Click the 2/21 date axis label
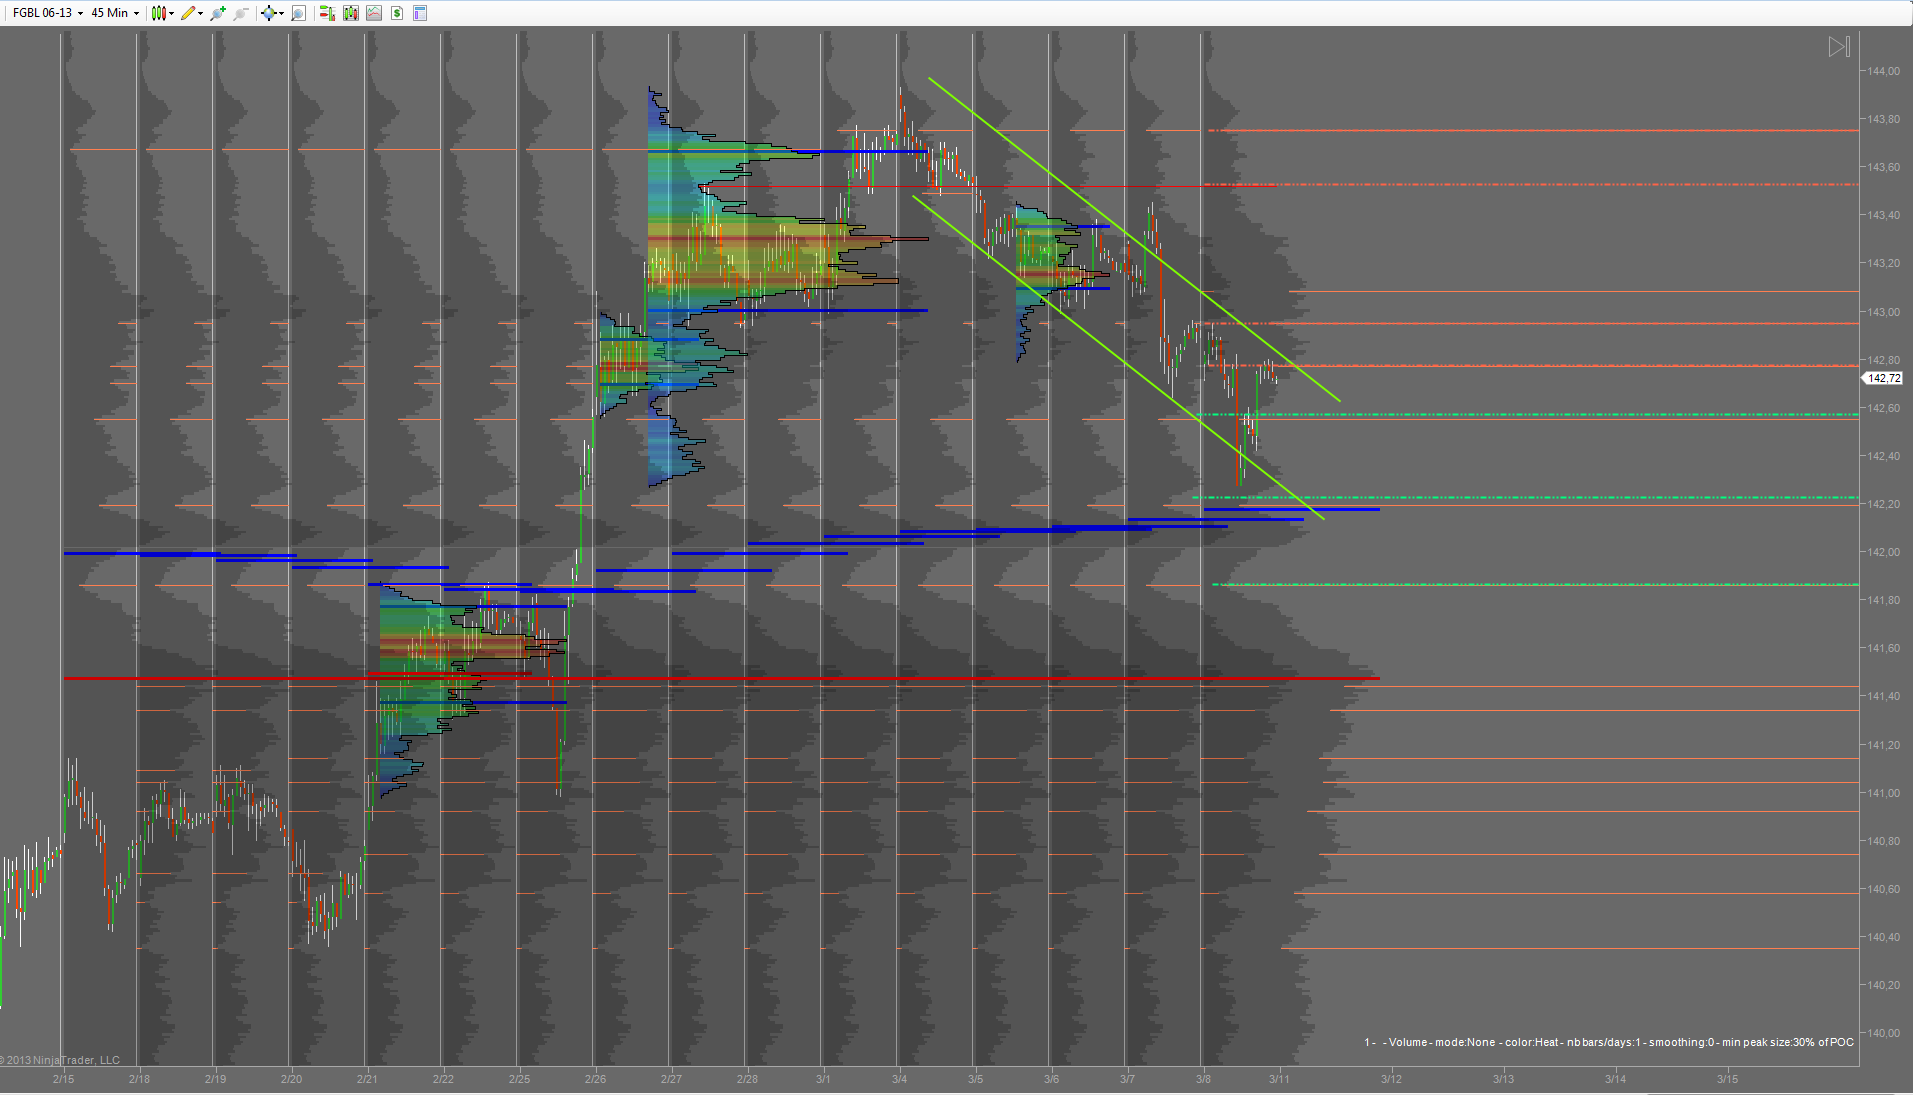 pyautogui.click(x=367, y=1079)
